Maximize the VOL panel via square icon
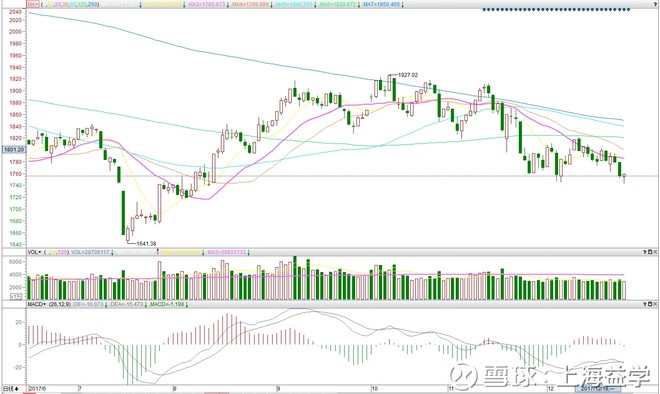The height and width of the screenshot is (394, 660). tap(650, 252)
